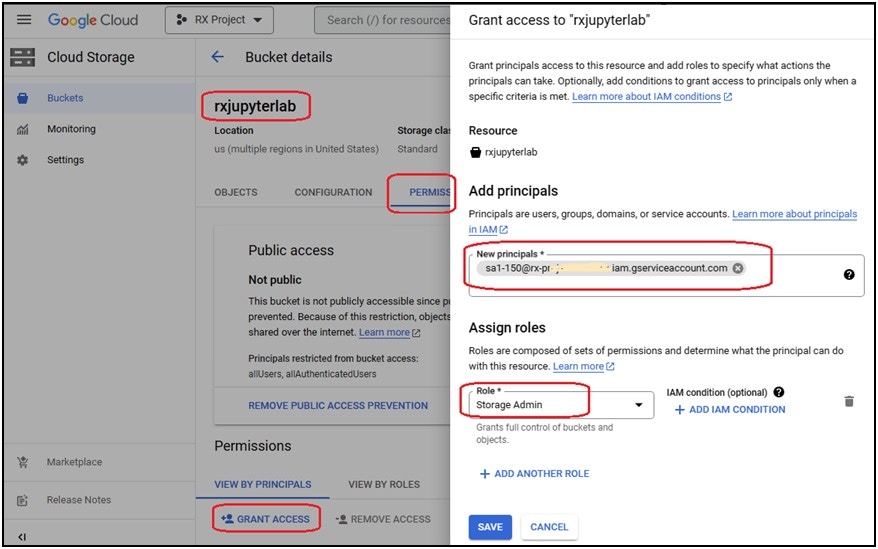Click the back arrow beside Bucket details
This screenshot has height=549, width=878.
click(217, 57)
